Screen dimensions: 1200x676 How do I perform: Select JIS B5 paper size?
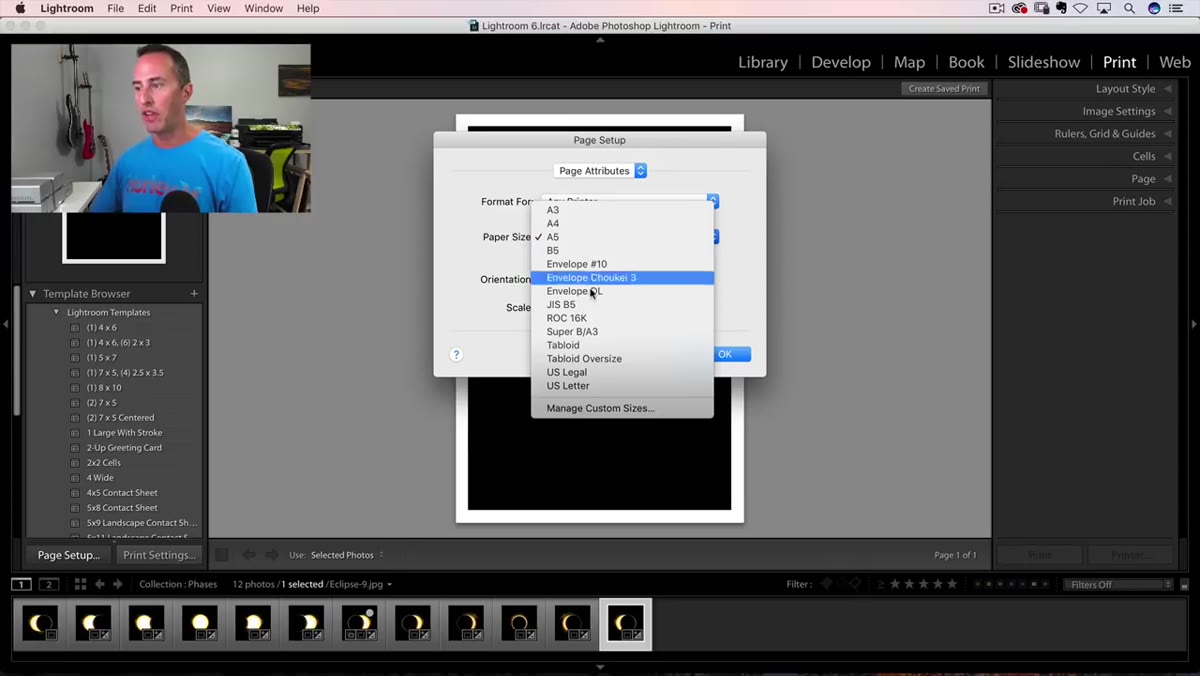622,305
